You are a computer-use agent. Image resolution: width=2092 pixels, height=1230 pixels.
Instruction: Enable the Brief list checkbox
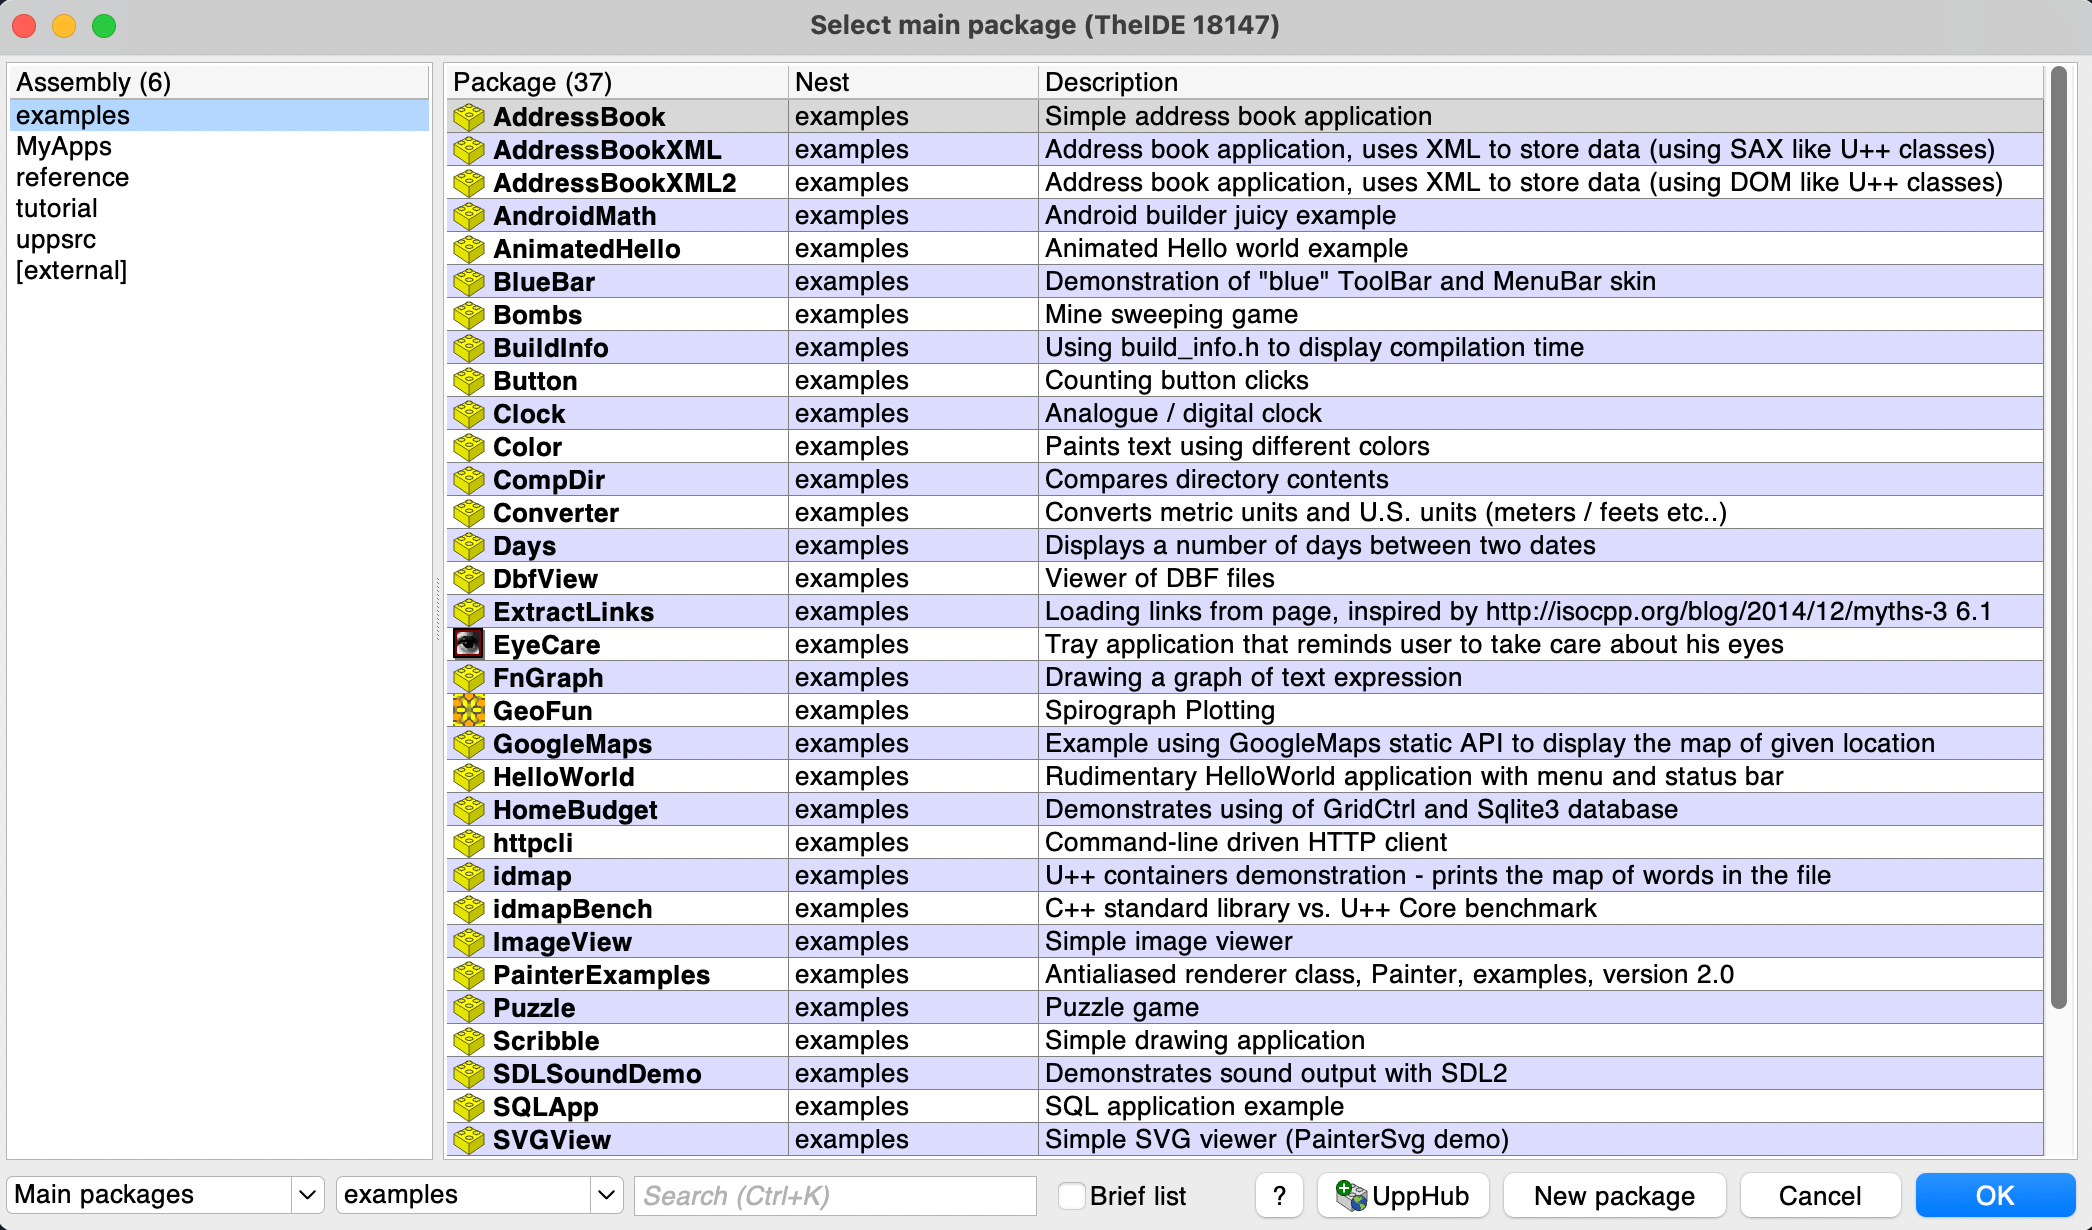coord(1072,1195)
